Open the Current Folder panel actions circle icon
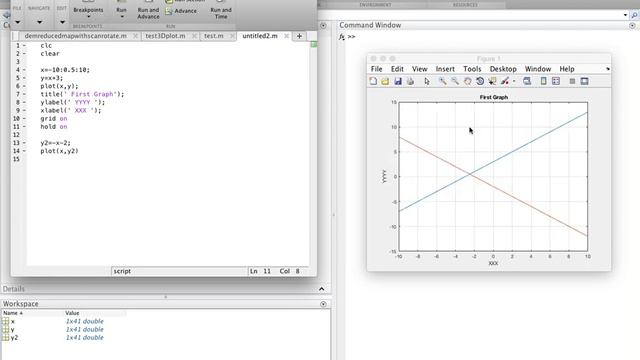Viewport: 640px width, 360px height. [323, 25]
